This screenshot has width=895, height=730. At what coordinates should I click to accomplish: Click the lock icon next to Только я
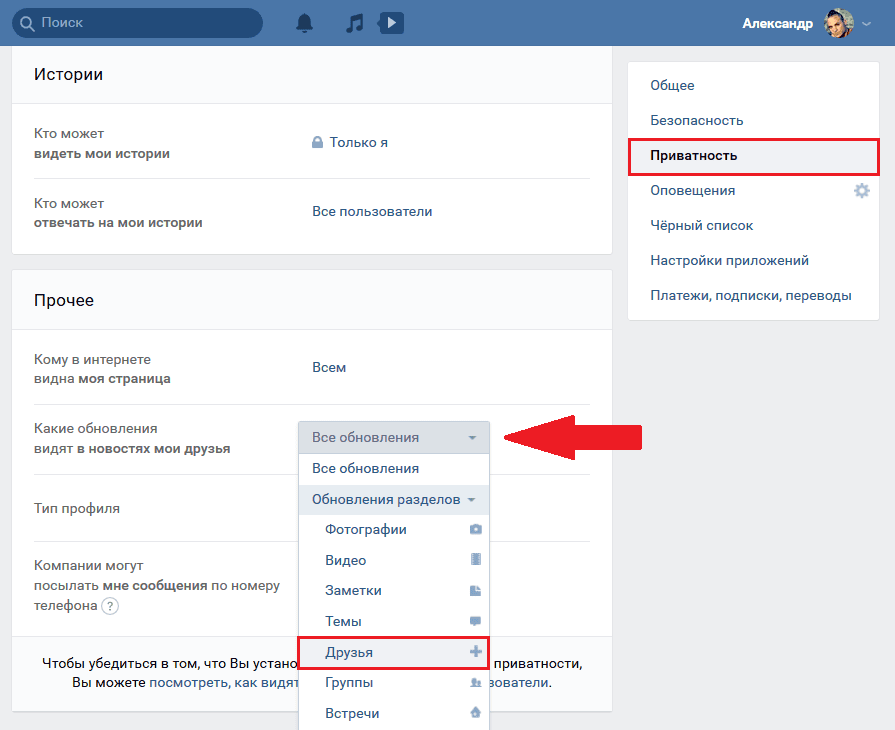[317, 142]
